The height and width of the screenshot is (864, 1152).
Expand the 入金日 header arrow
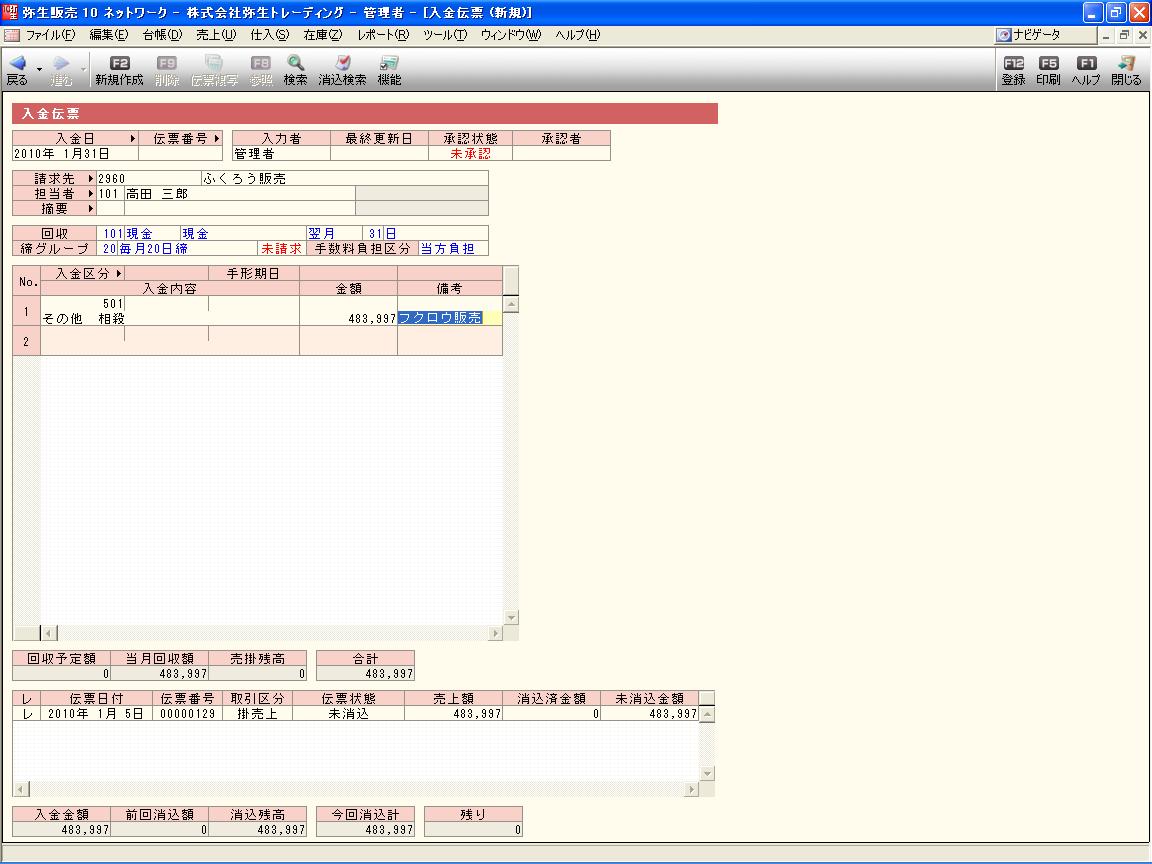pyautogui.click(x=133, y=138)
